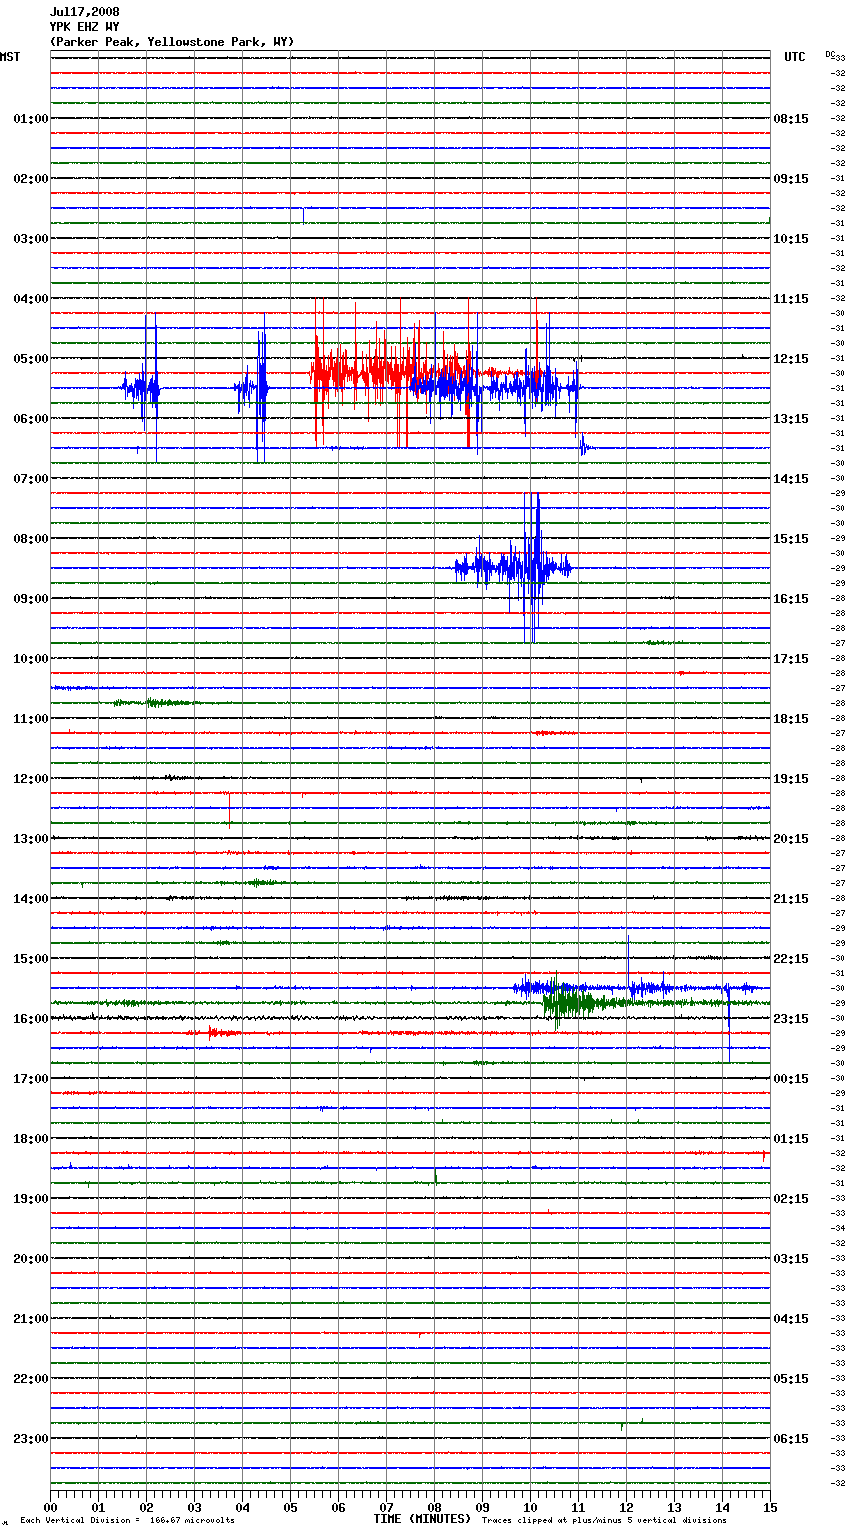This screenshot has height=1534, width=850.
Task: Click the 20:15 UTC time label
Action: tap(791, 839)
